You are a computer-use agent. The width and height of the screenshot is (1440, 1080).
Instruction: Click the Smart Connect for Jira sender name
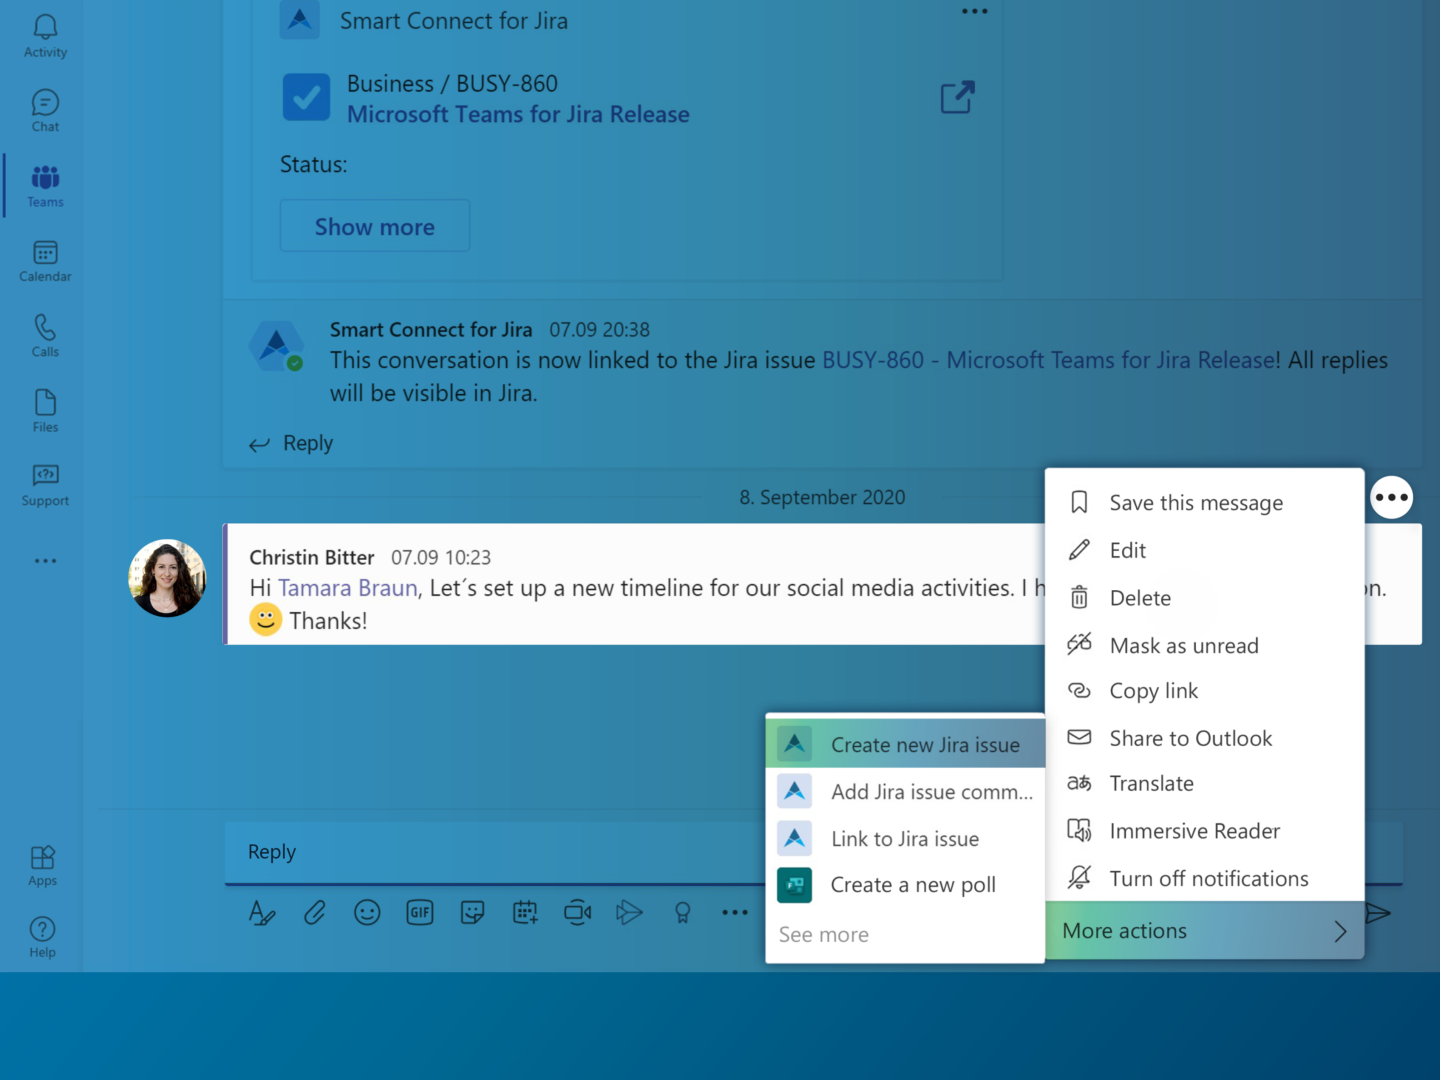[431, 330]
